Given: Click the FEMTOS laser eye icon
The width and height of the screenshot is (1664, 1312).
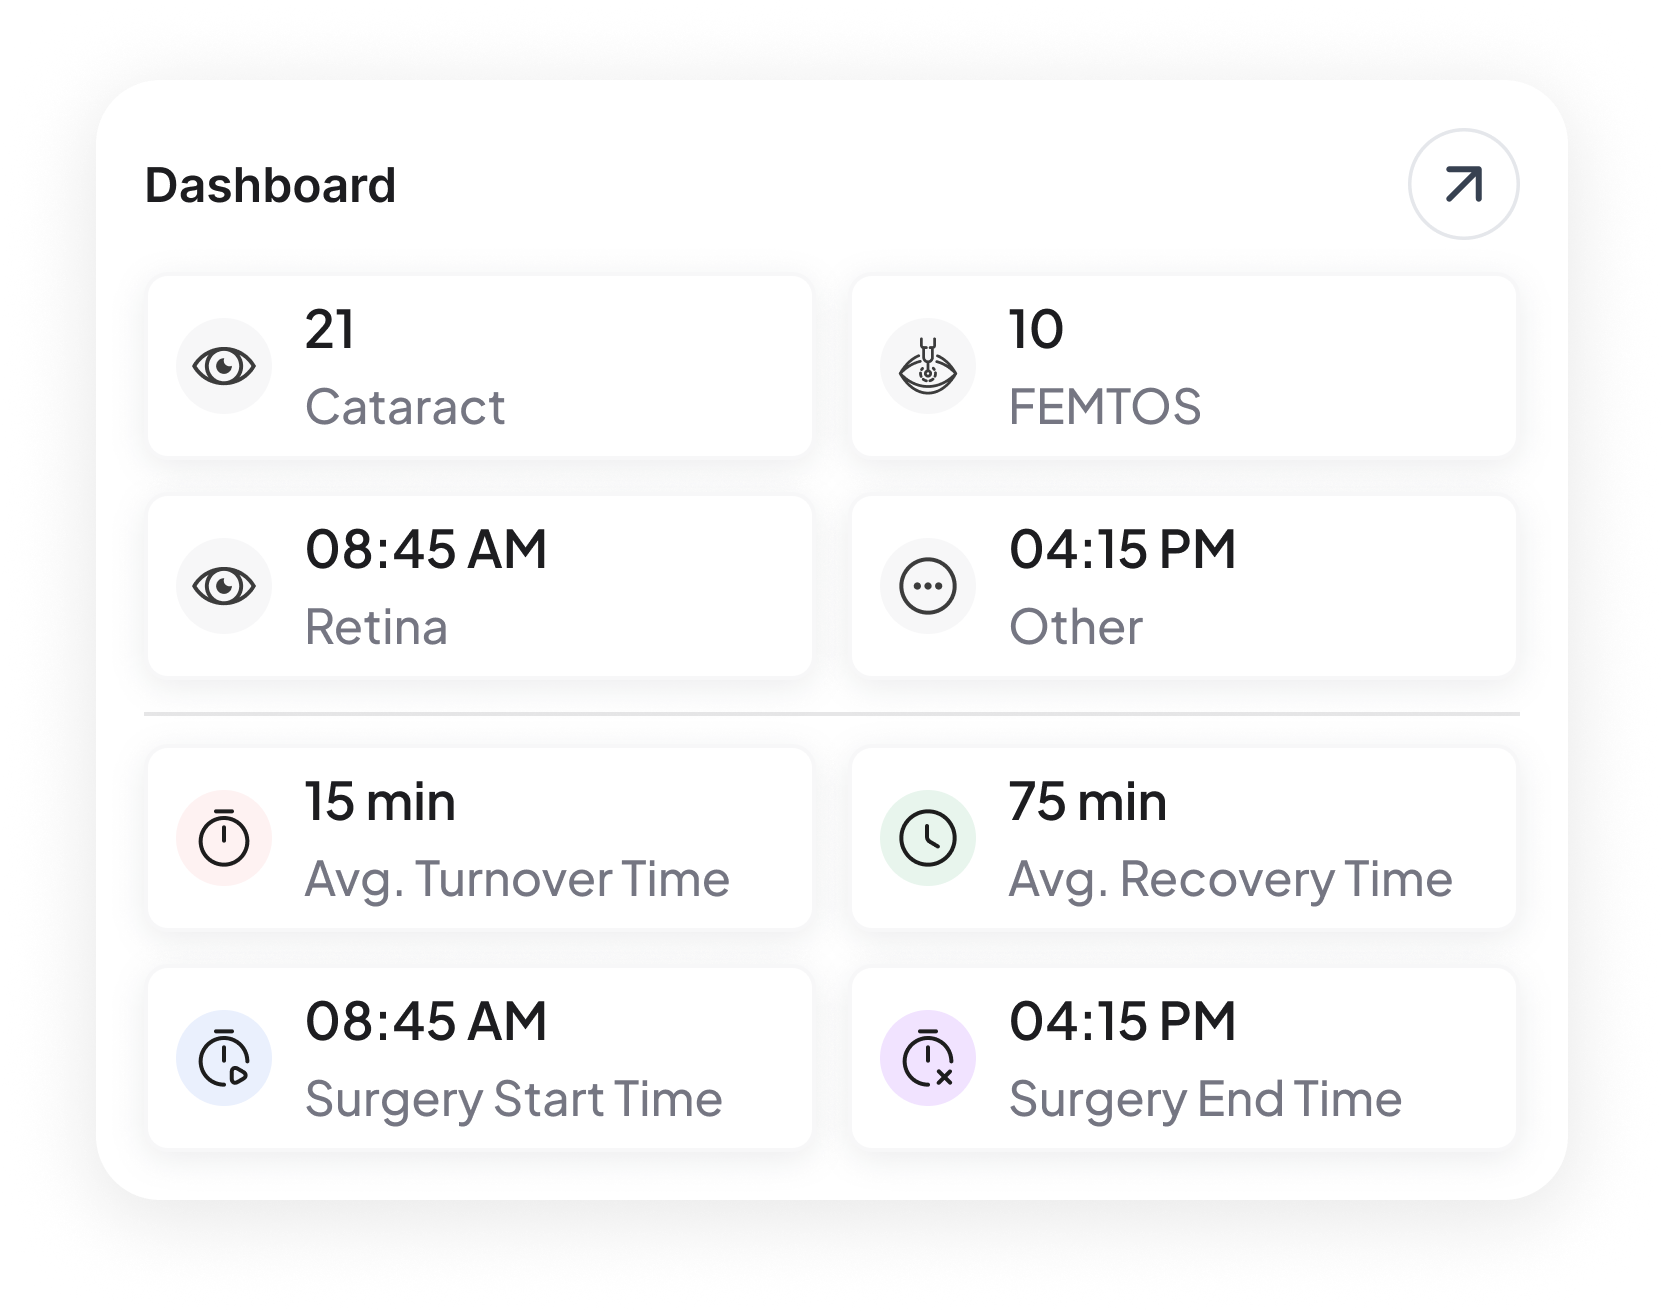Looking at the screenshot, I should coord(928,366).
